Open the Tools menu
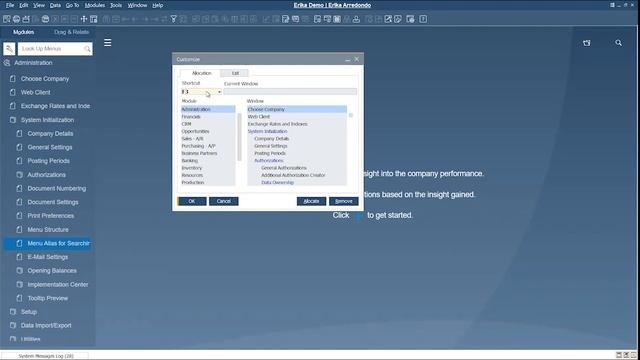 (116, 5)
